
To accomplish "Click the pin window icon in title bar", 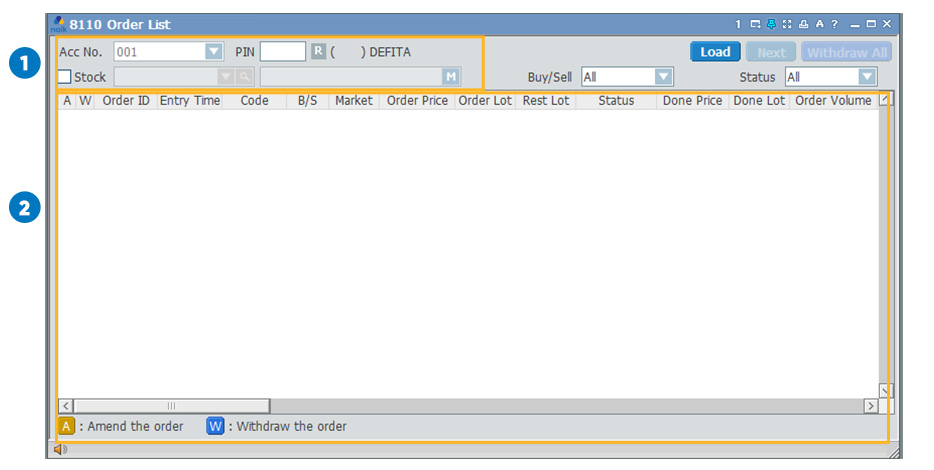I will tap(771, 24).
